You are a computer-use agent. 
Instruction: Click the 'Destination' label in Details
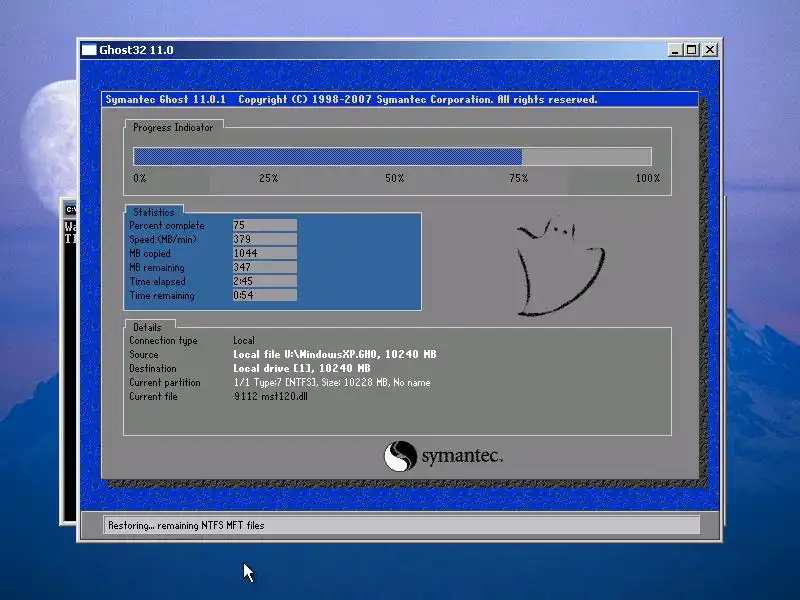coord(153,368)
